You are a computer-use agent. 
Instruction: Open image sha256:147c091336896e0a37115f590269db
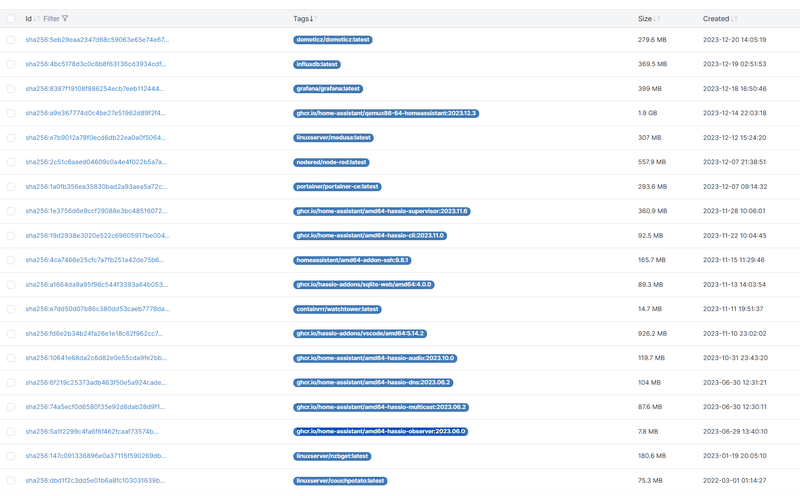(95, 456)
